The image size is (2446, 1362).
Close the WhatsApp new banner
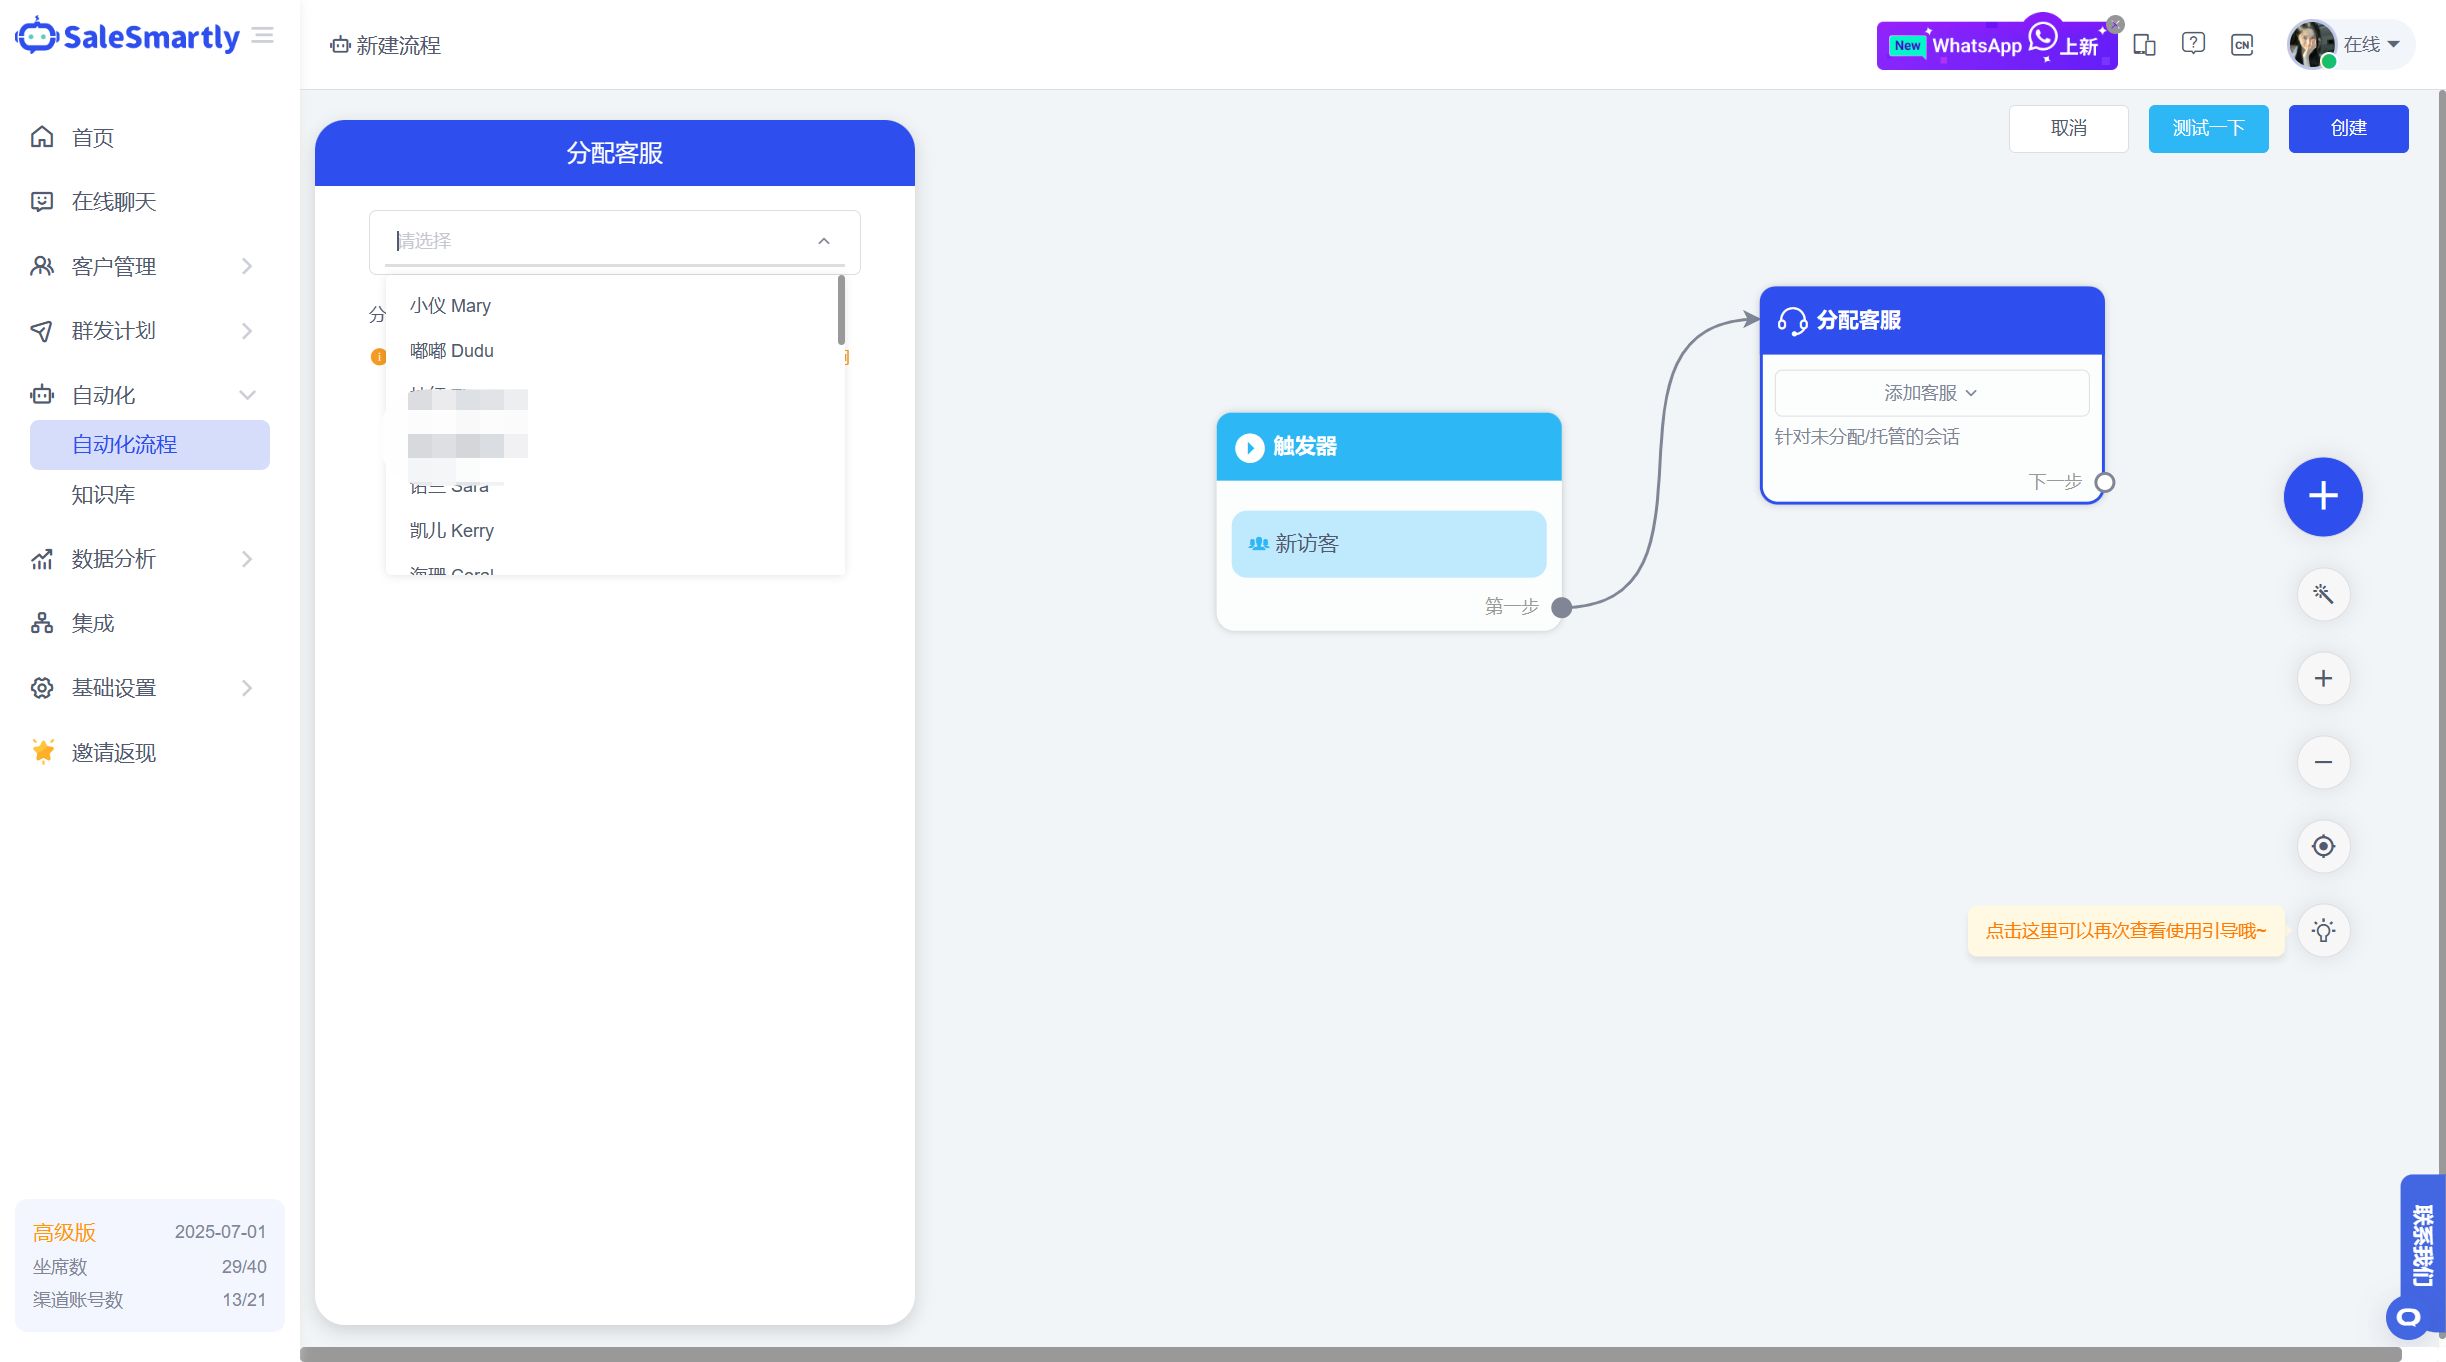tap(2115, 24)
